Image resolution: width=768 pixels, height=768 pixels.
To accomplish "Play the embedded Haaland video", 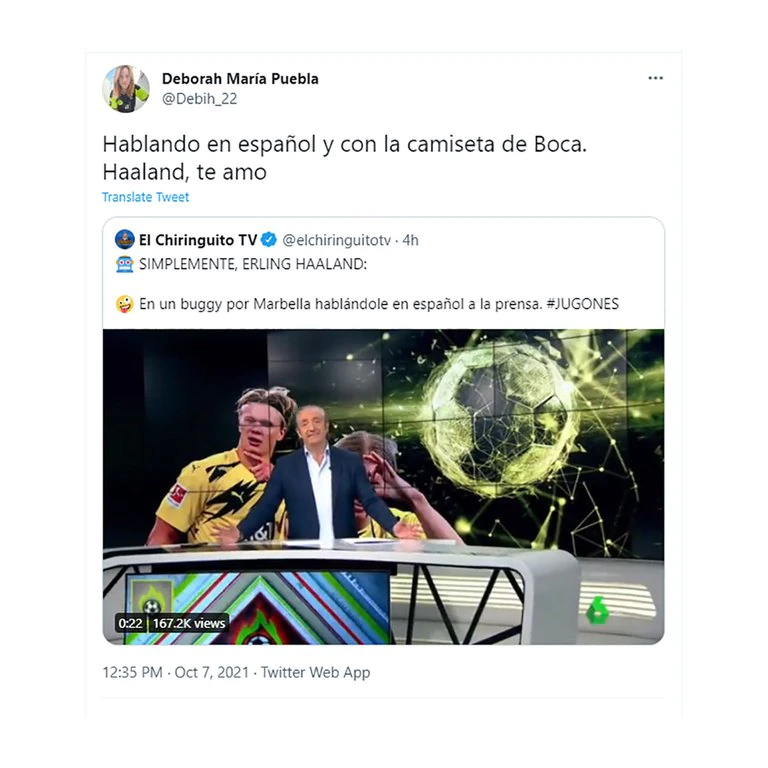I will (x=384, y=487).
